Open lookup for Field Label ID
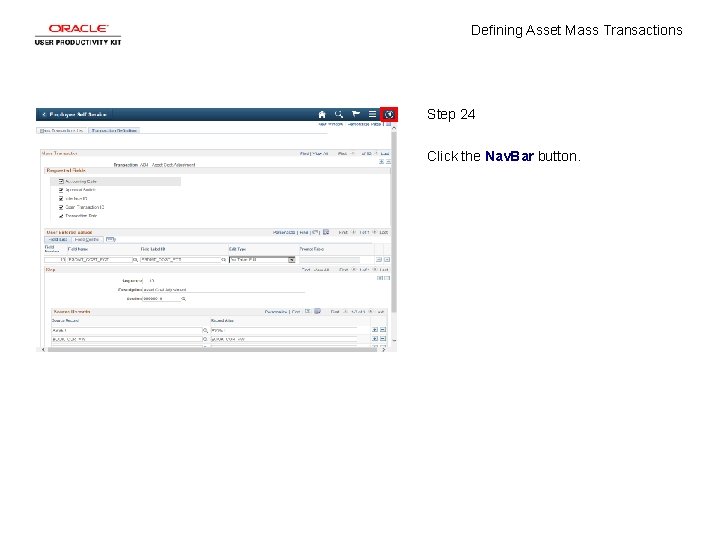The image size is (720, 540). 224,260
